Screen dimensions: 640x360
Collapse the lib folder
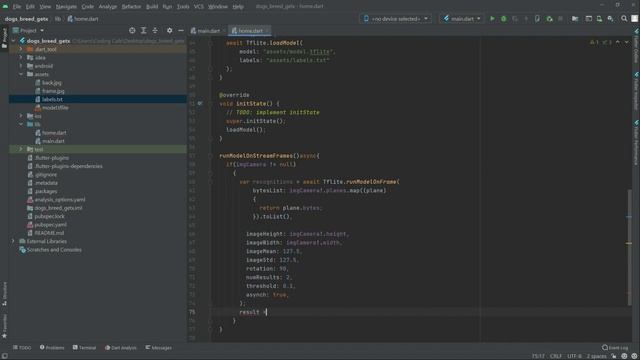coord(21,124)
